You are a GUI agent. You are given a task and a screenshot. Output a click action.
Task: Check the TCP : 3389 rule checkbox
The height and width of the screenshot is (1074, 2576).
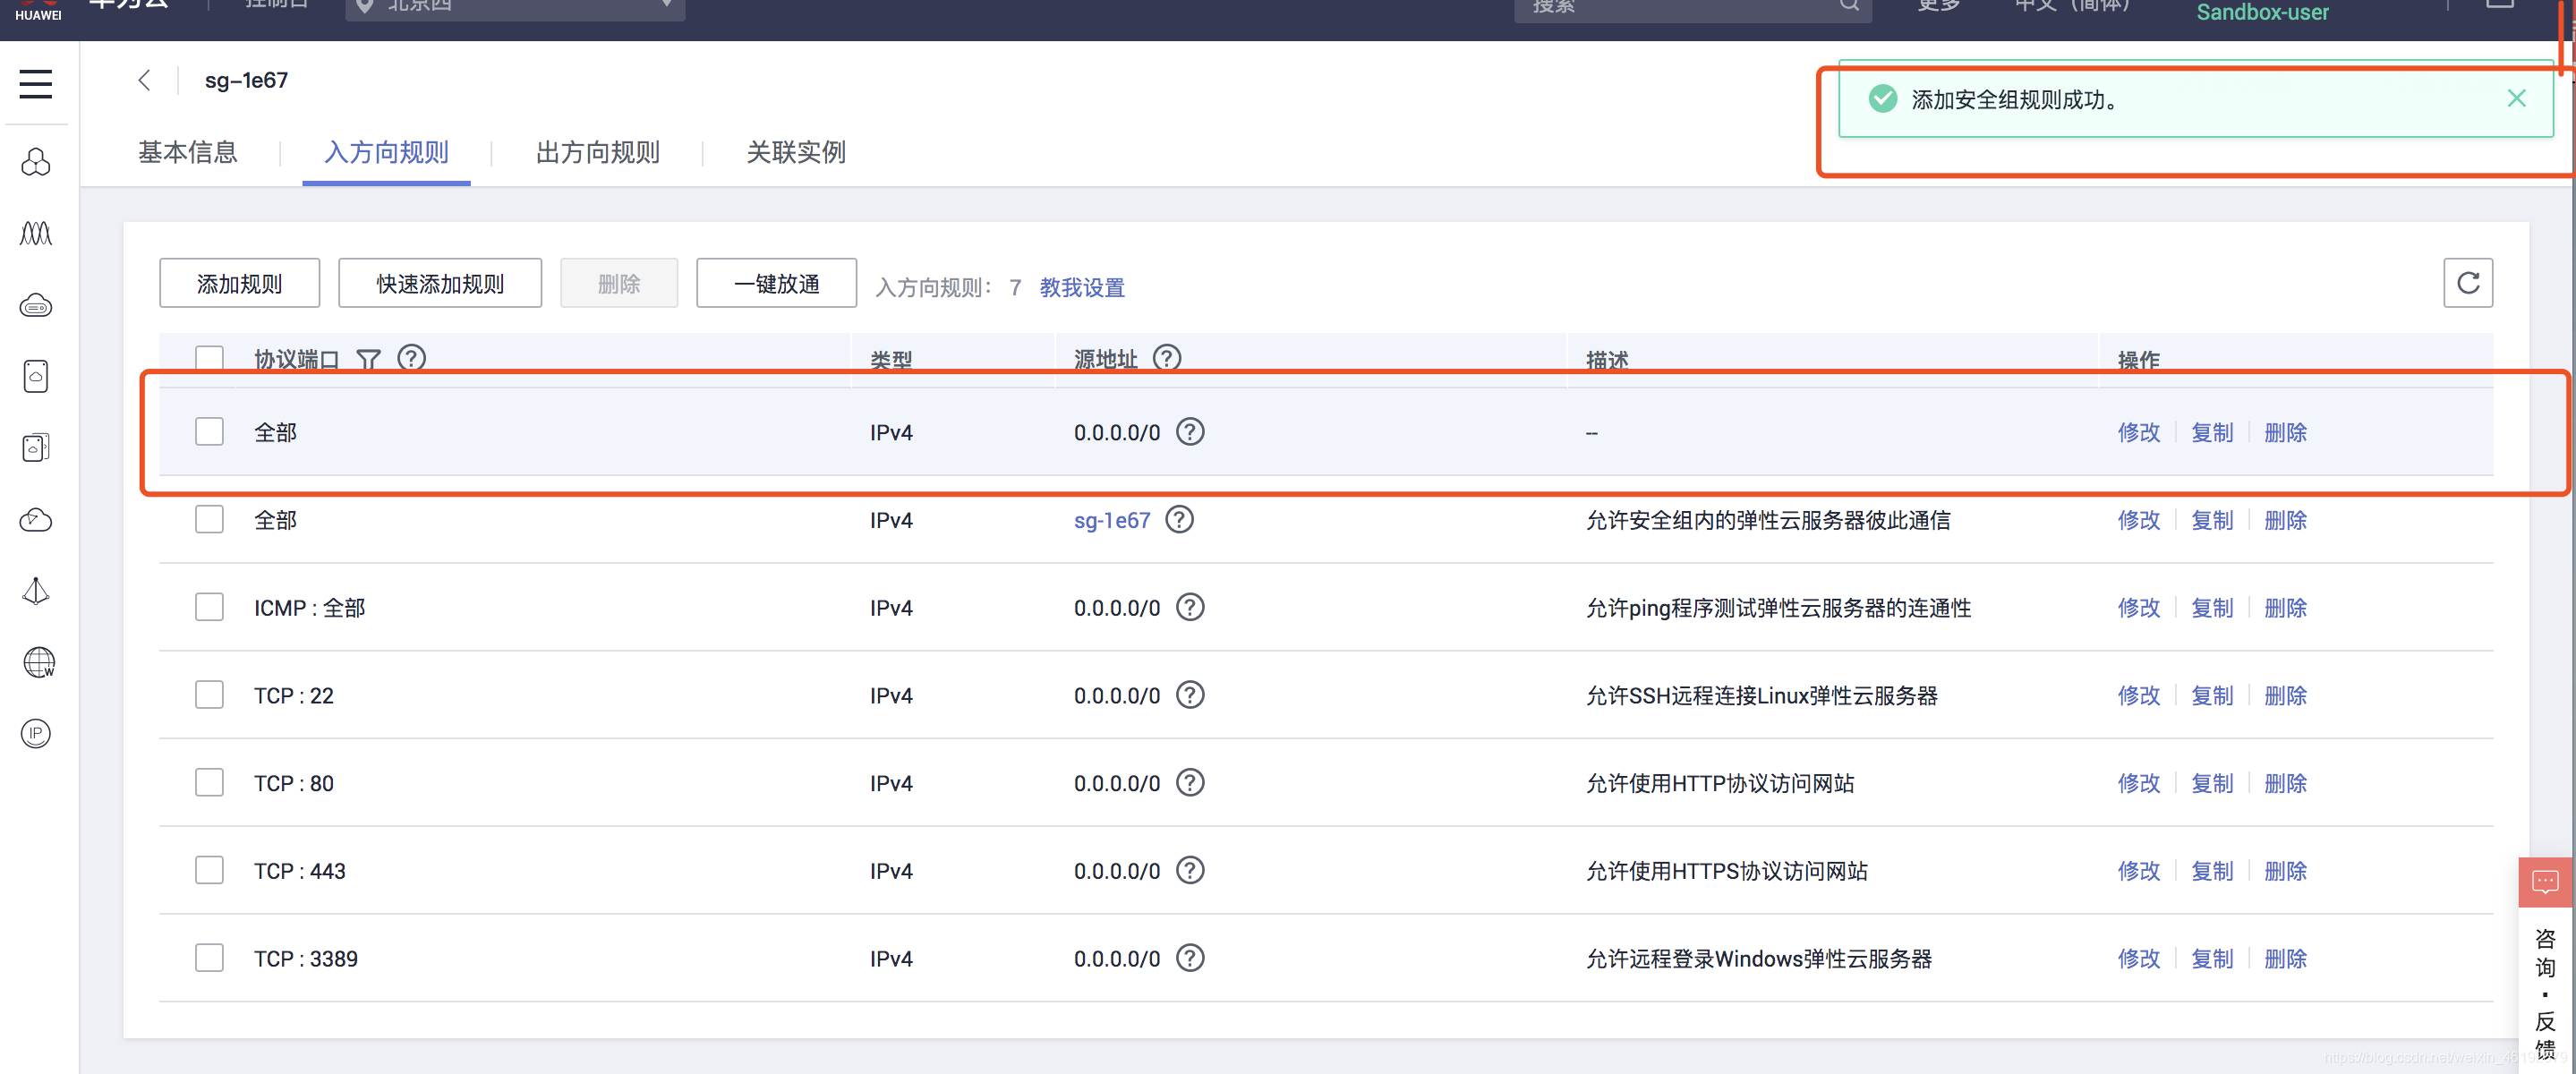point(209,958)
